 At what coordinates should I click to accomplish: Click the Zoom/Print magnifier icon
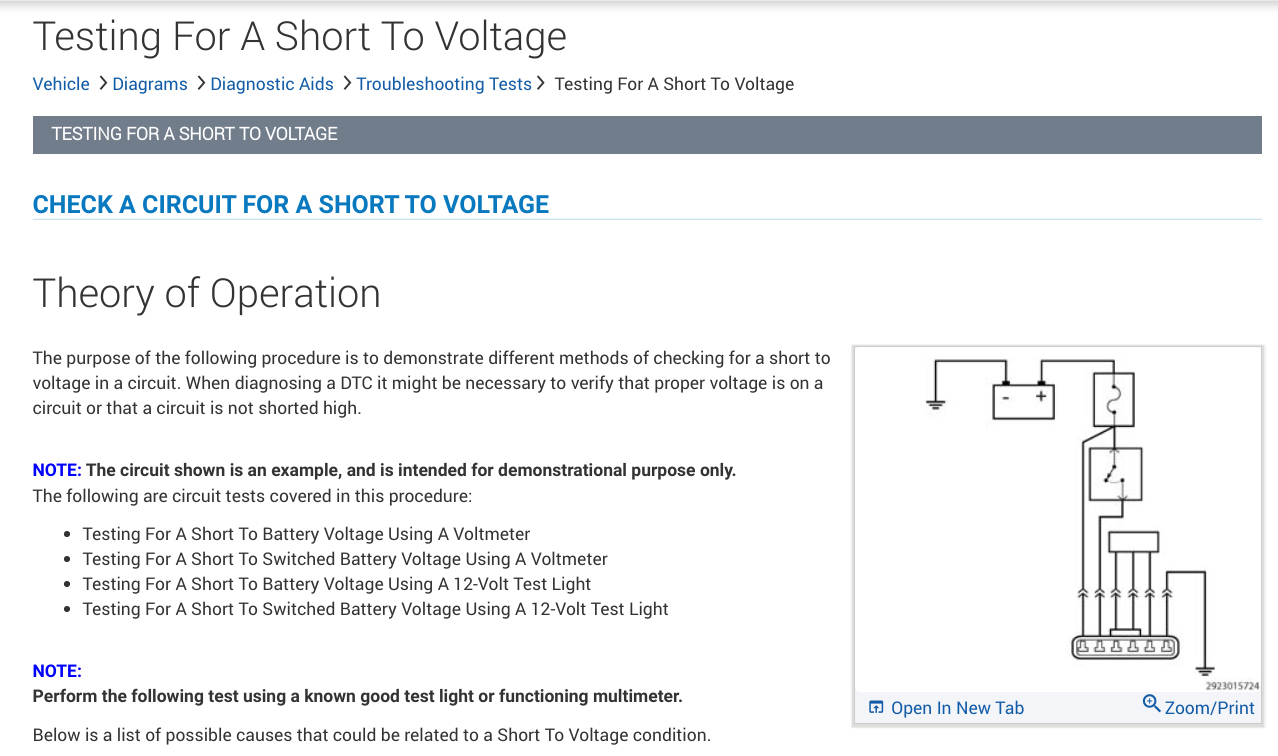click(x=1152, y=705)
